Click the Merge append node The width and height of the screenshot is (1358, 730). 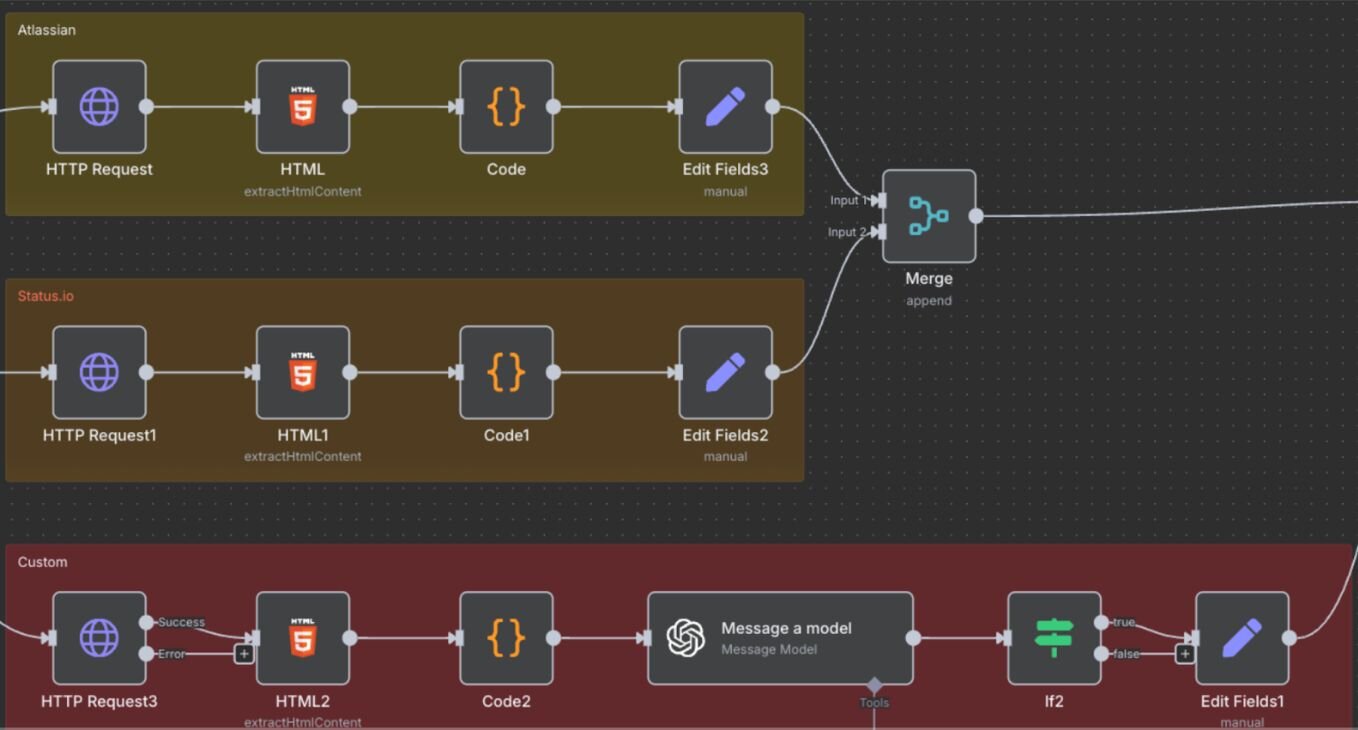tap(928, 216)
